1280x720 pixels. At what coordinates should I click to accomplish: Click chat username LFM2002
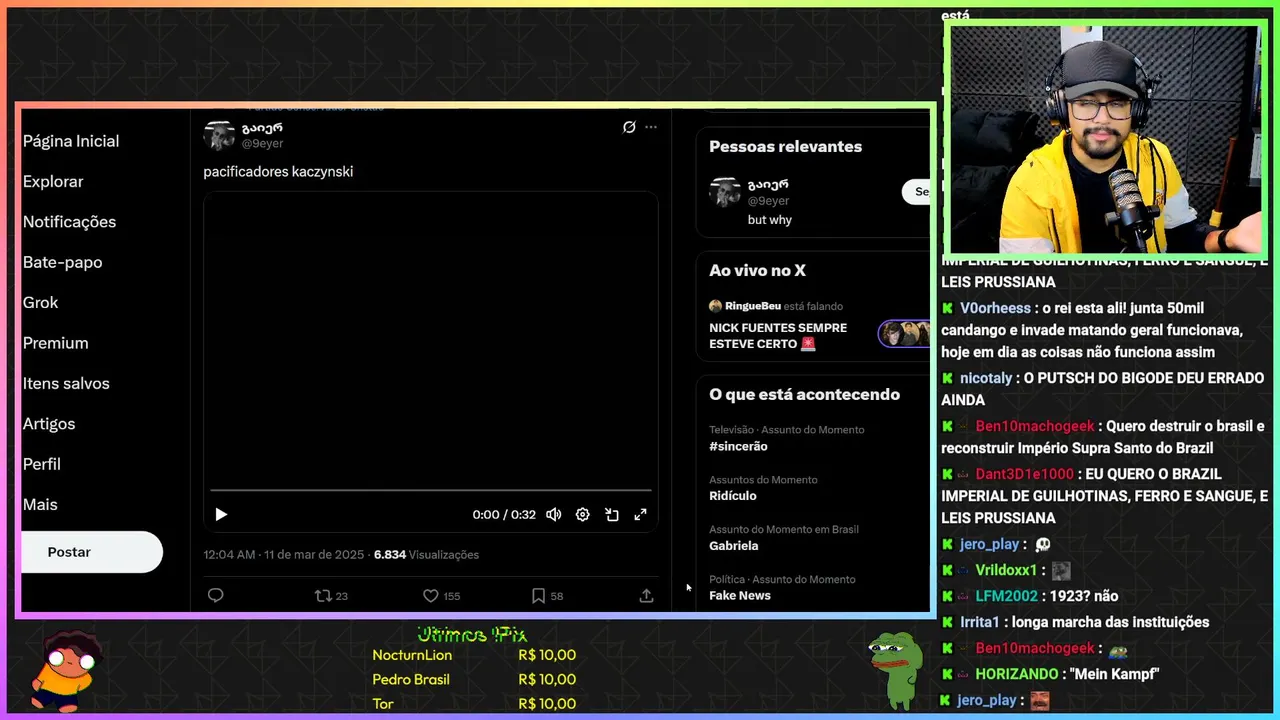click(1006, 596)
